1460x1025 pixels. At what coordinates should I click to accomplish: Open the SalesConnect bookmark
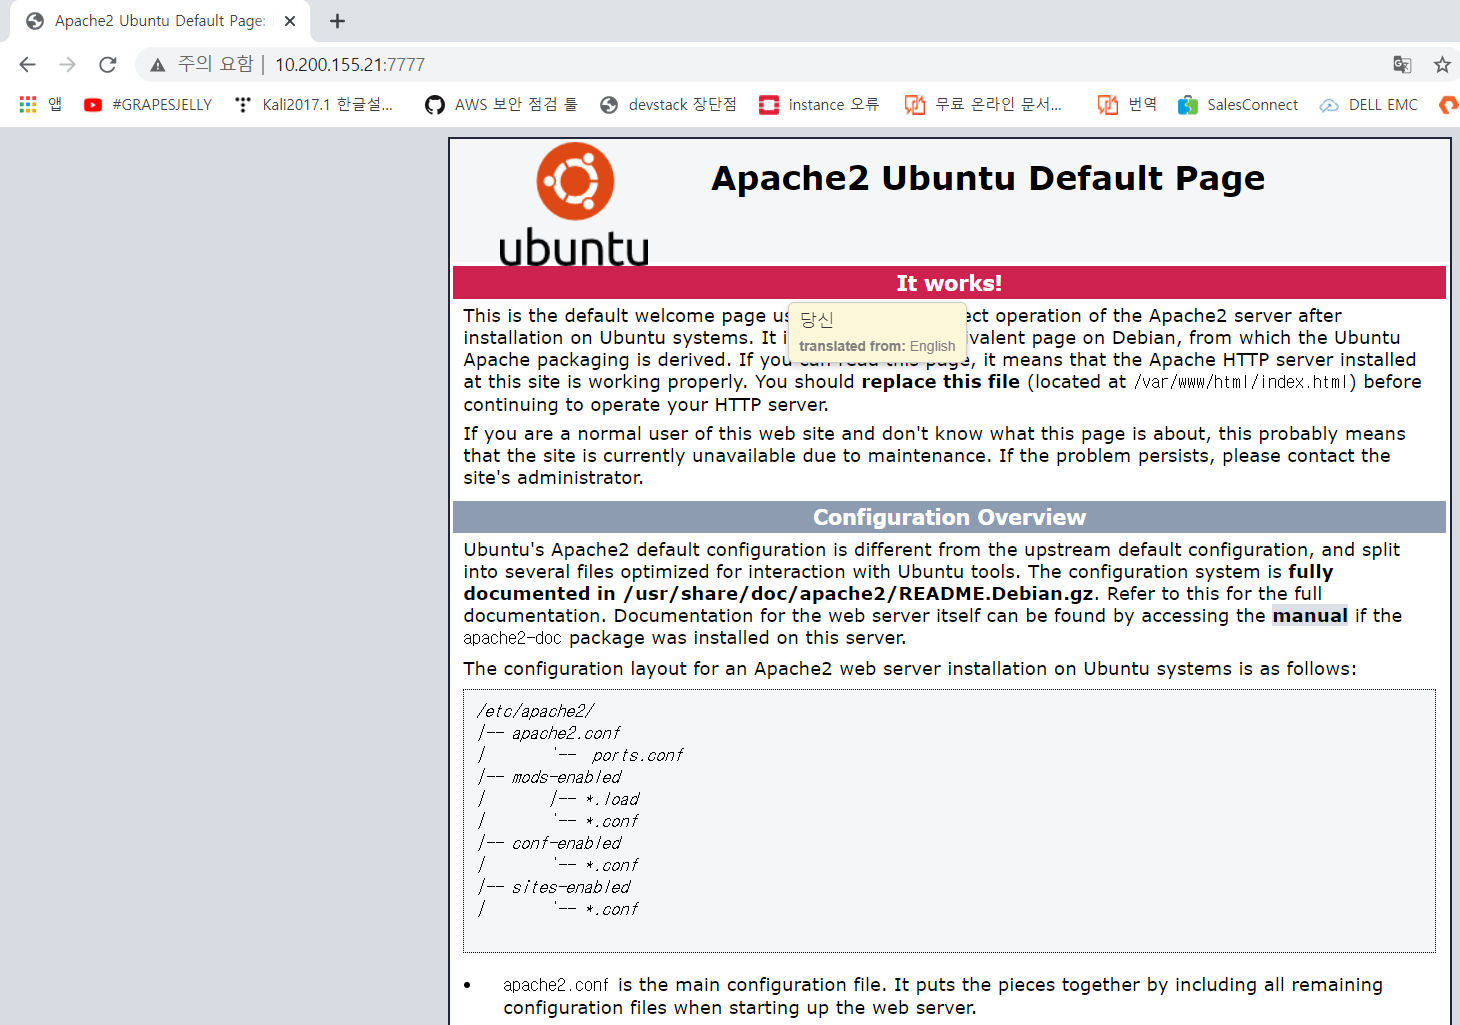tap(1238, 104)
